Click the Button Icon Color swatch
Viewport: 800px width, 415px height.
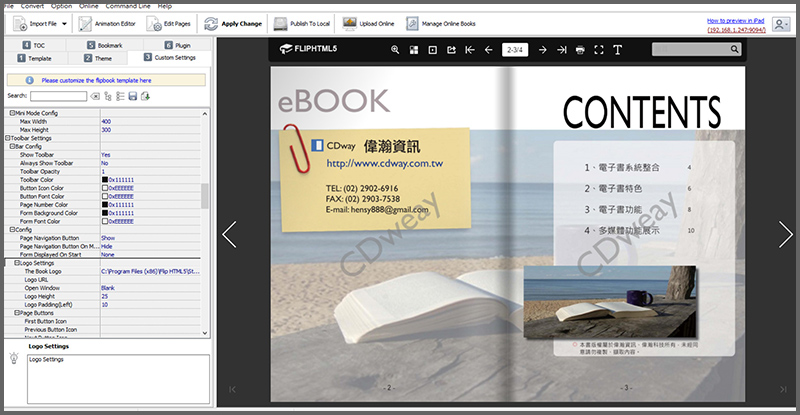tap(105, 188)
